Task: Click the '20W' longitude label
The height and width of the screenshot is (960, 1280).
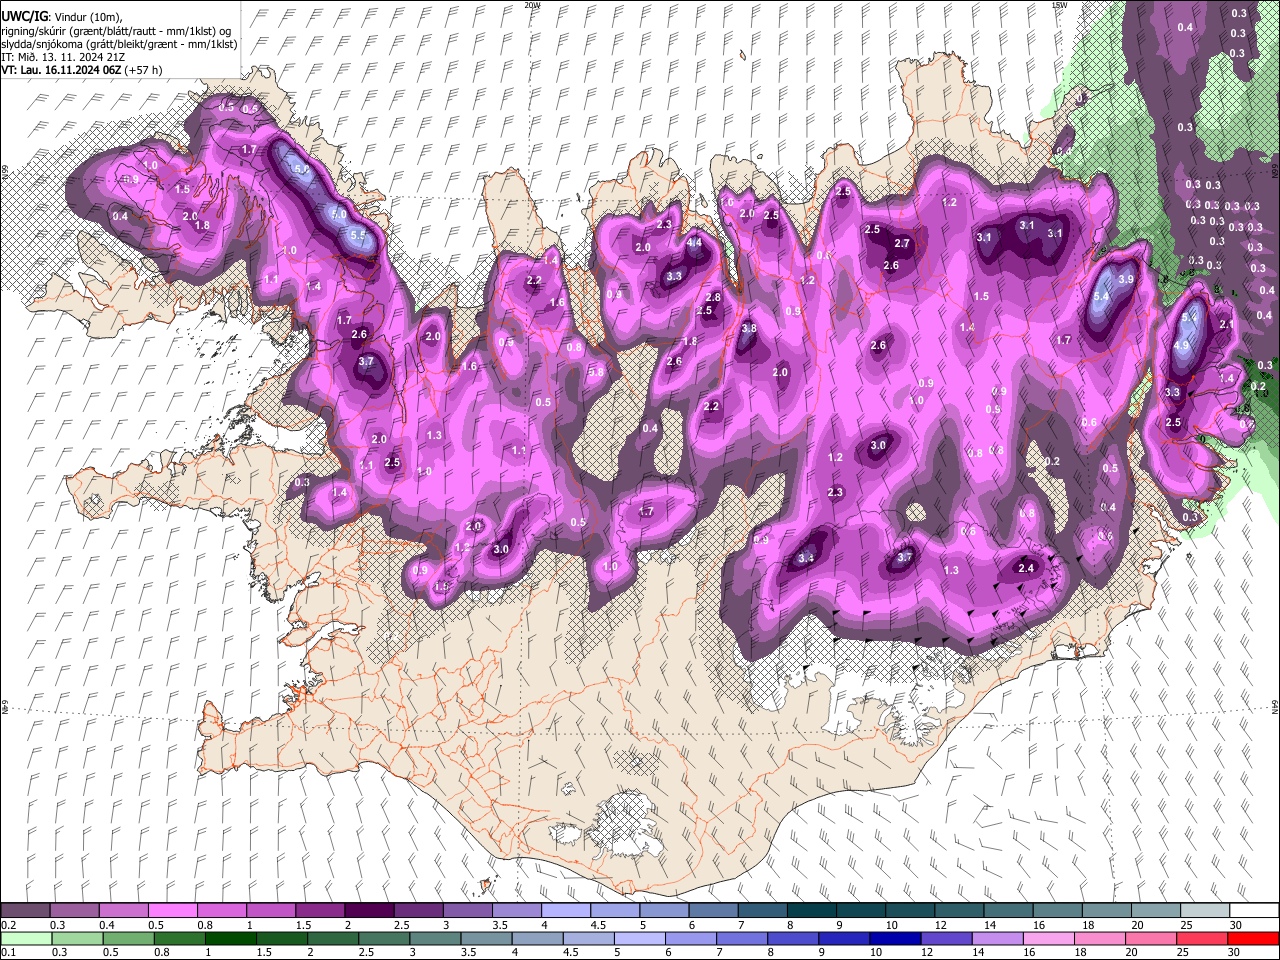Action: pos(531,5)
